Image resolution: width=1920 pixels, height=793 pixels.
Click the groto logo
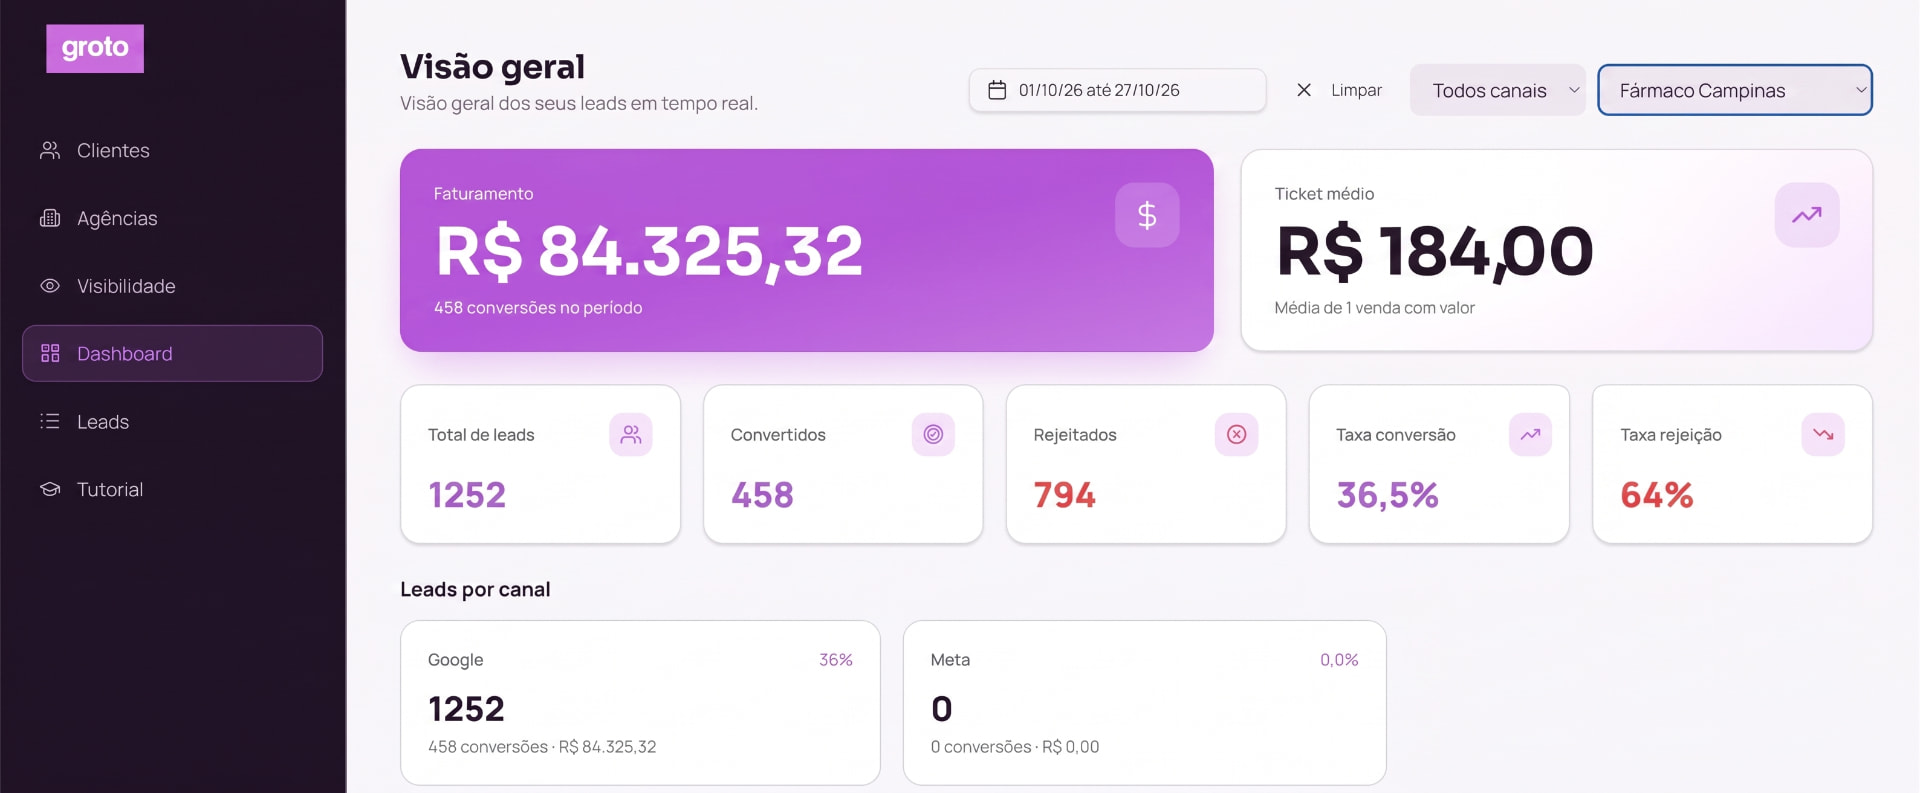click(x=95, y=48)
